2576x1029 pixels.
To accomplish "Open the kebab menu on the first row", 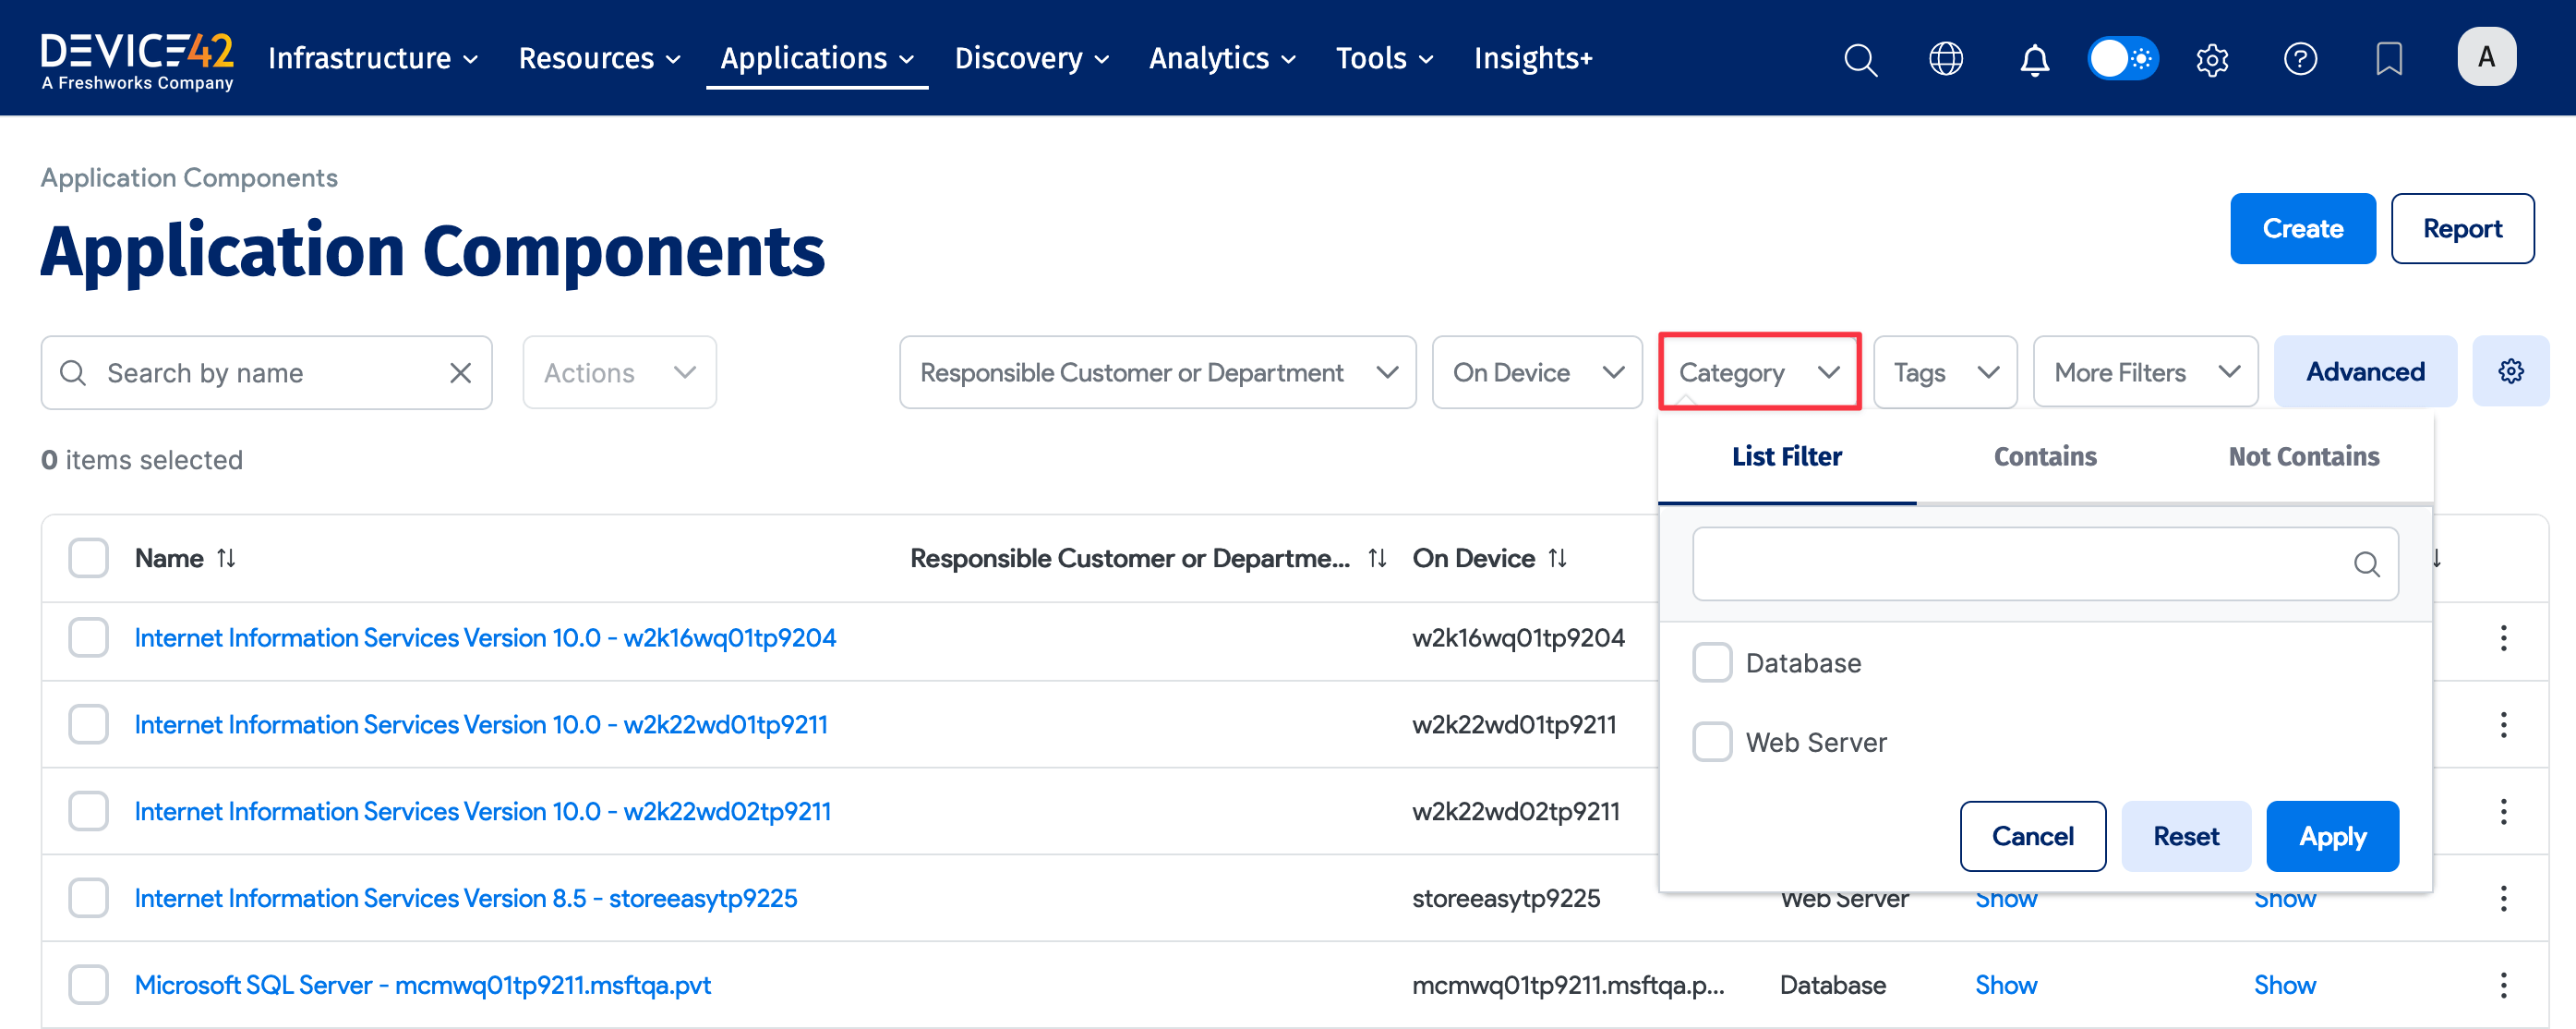I will [x=2504, y=637].
